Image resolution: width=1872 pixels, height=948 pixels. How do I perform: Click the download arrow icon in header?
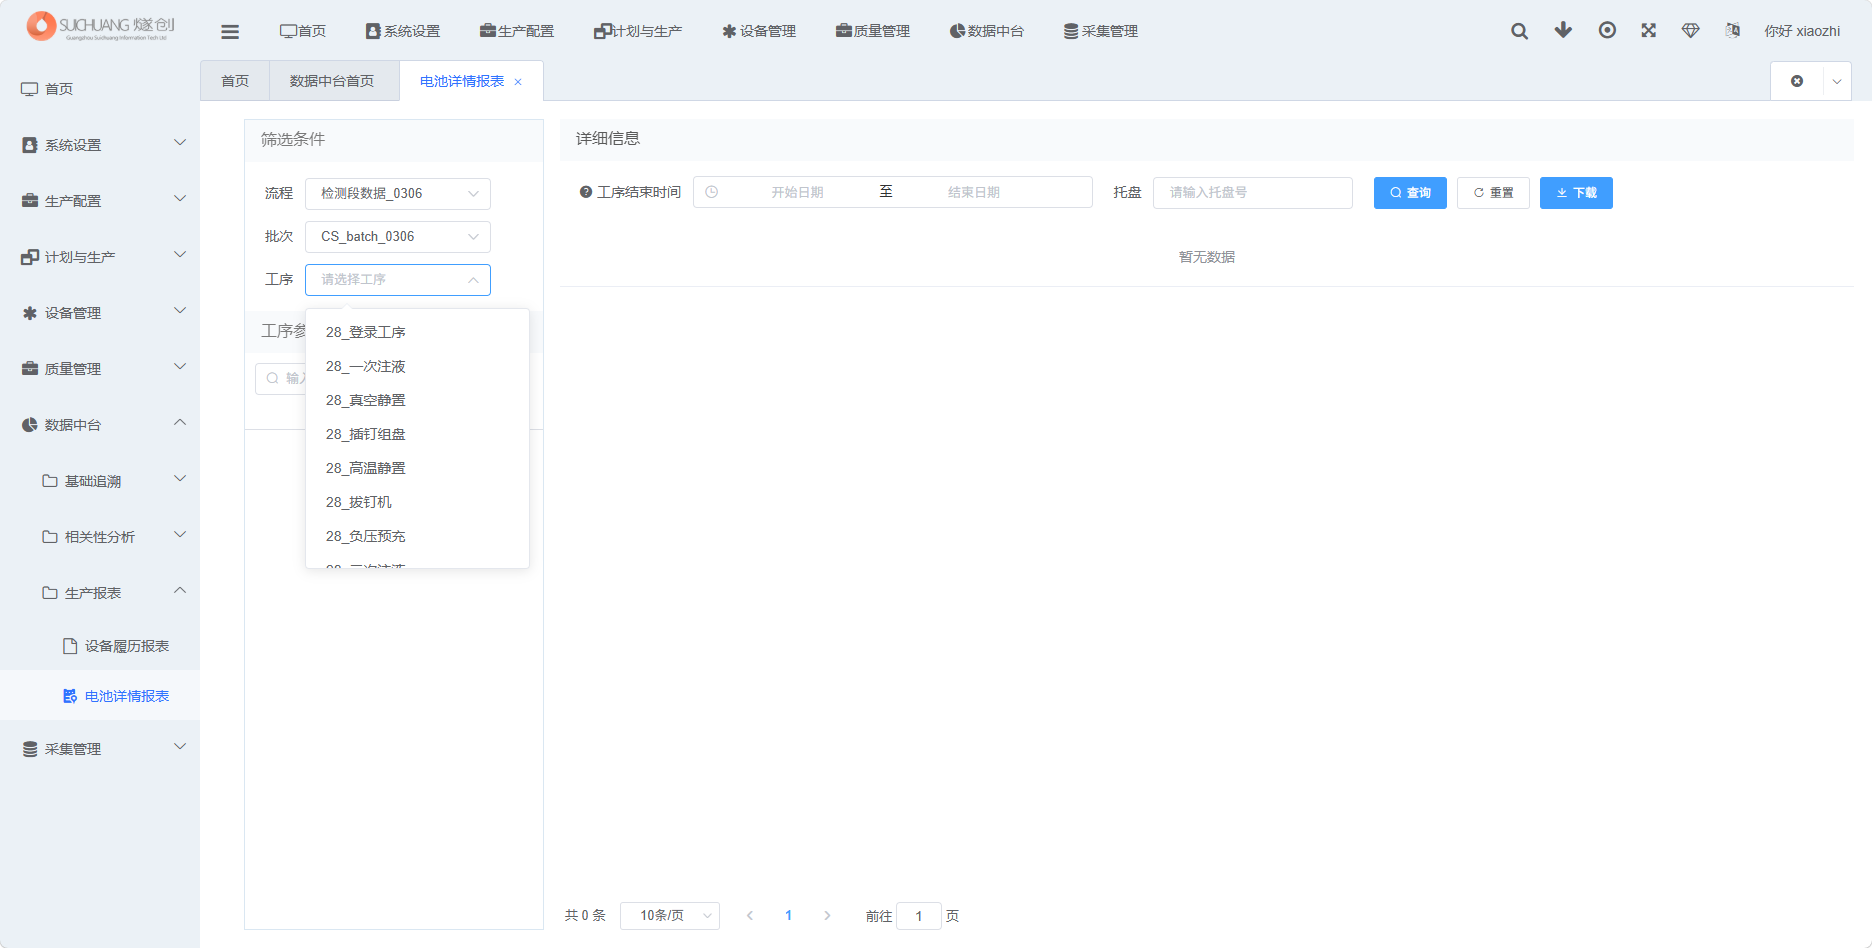[1563, 30]
